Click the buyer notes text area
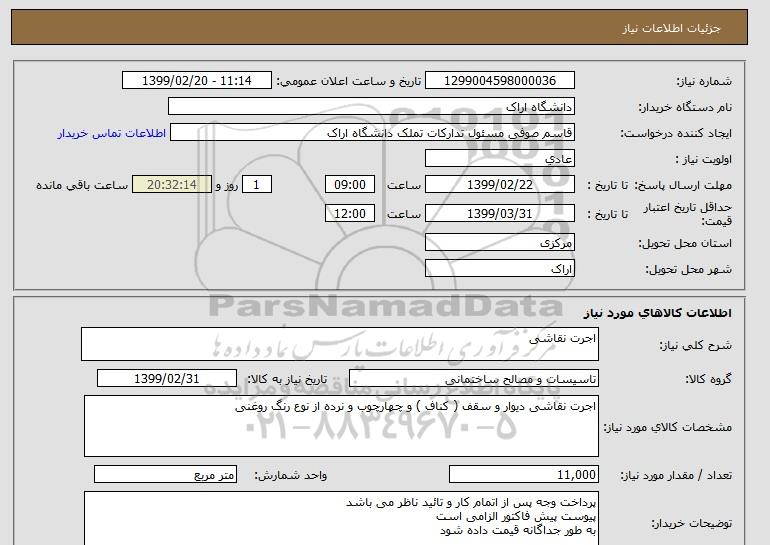 click(341, 518)
